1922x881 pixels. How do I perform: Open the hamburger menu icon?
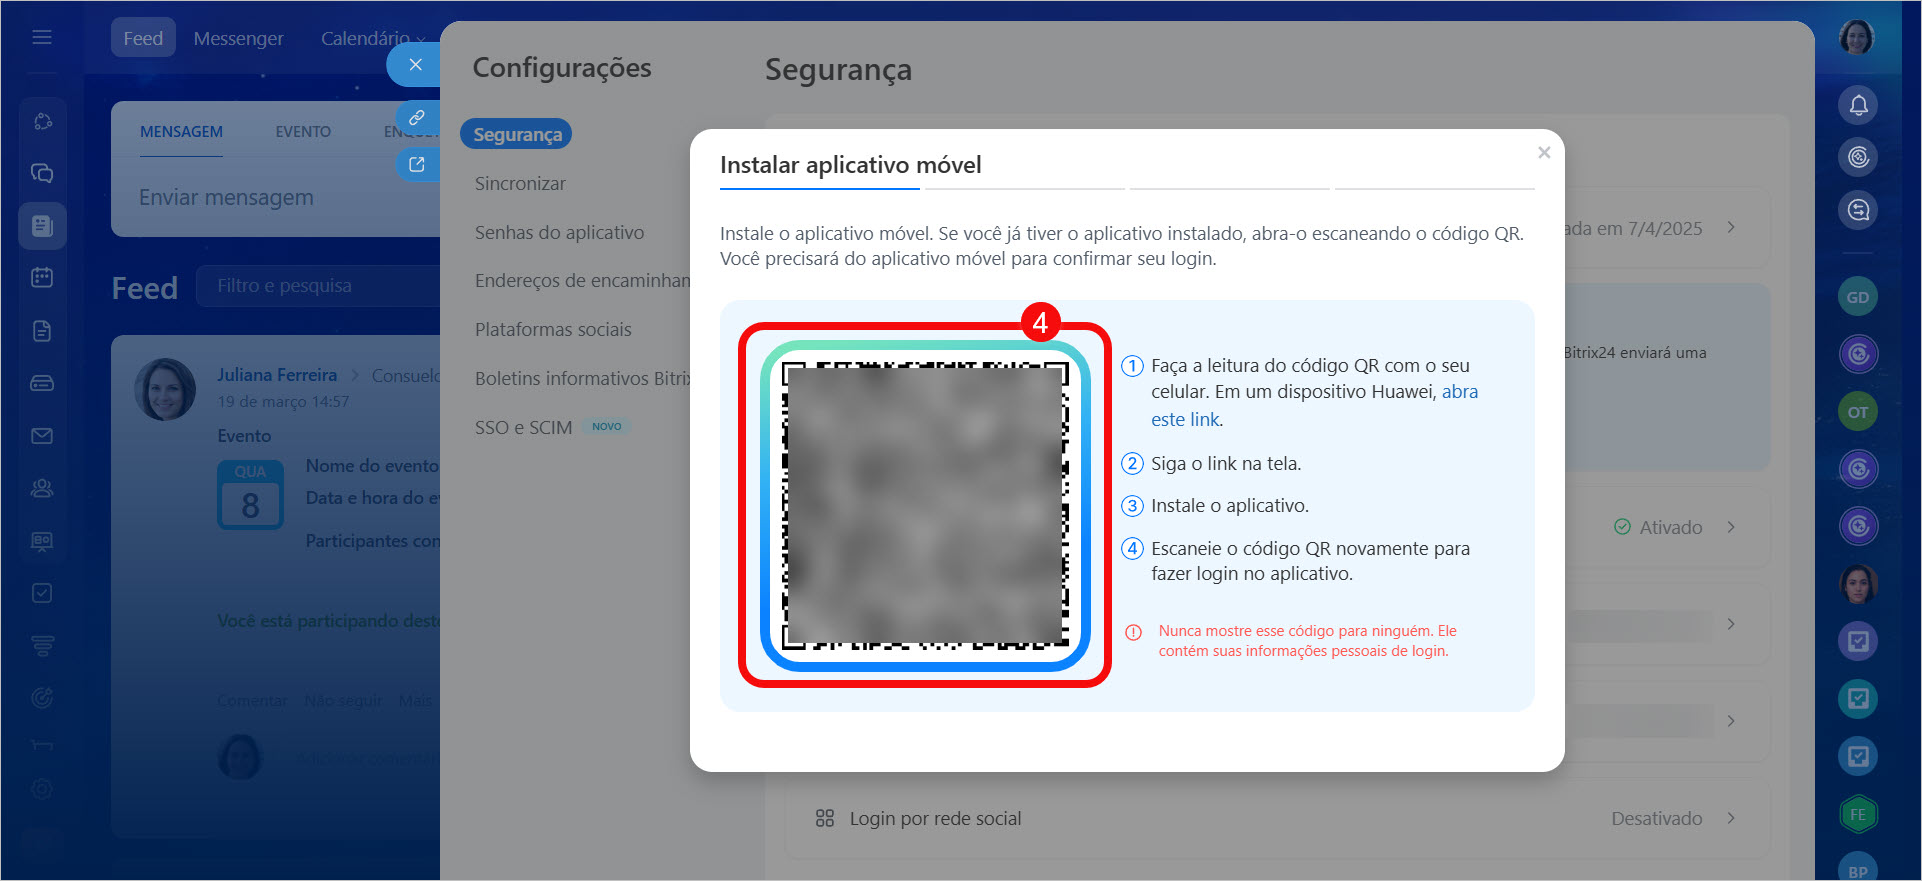click(x=42, y=38)
